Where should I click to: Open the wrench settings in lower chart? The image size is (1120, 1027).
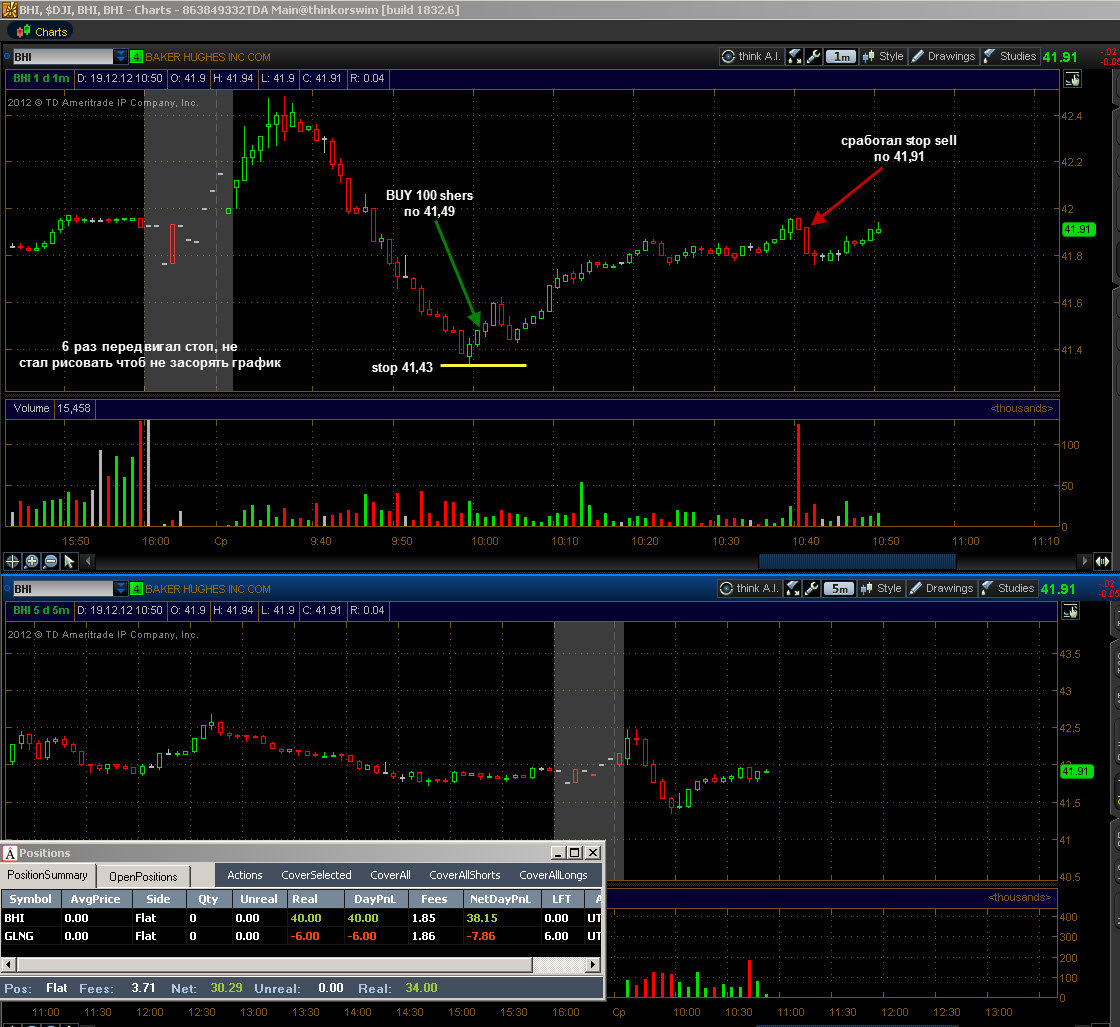(811, 588)
